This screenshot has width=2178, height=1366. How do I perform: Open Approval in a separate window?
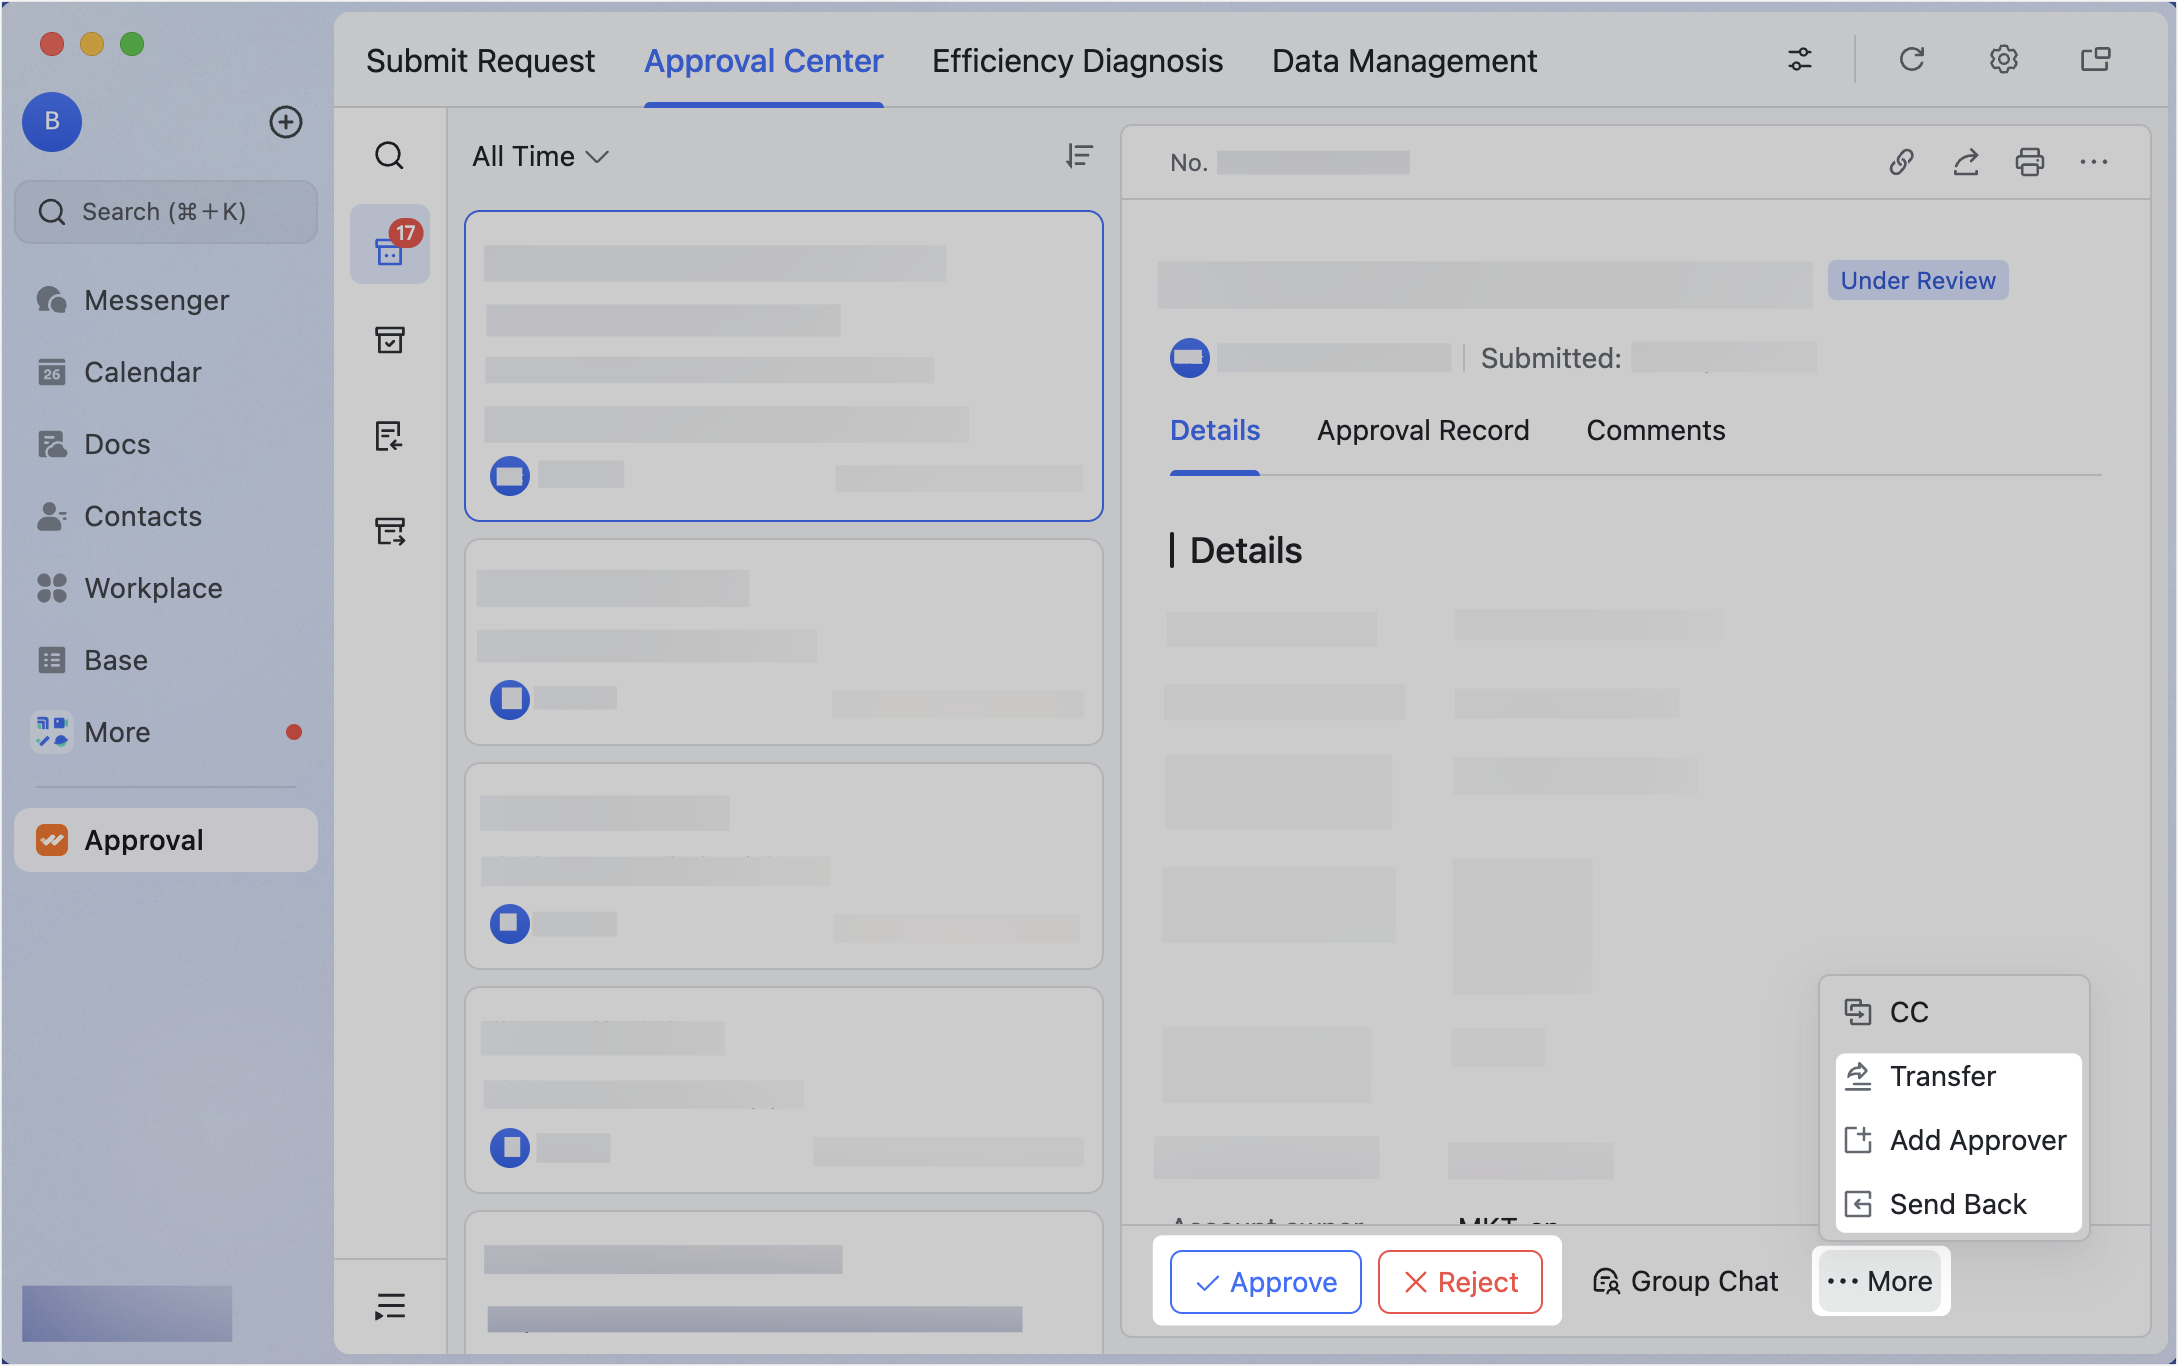[x=2095, y=60]
